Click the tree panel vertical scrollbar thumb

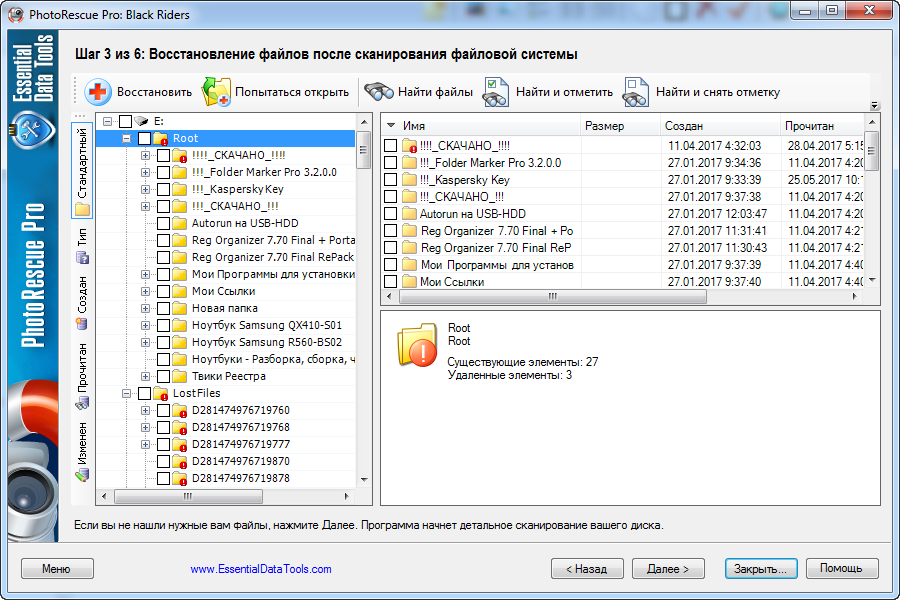363,150
